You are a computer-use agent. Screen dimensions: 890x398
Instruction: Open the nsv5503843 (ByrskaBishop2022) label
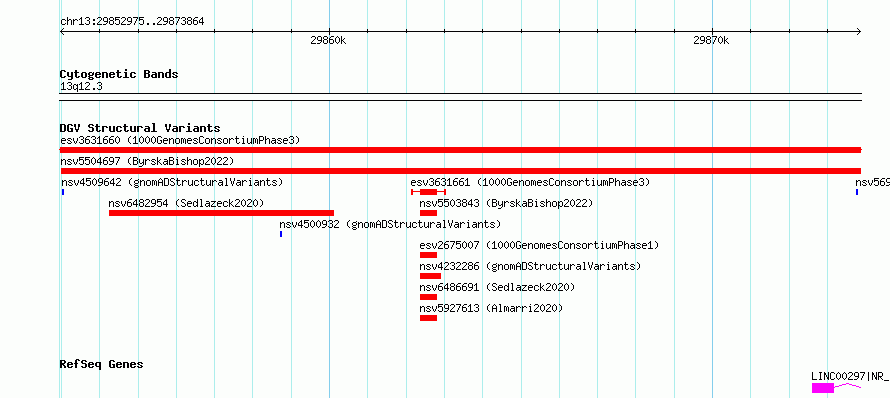coord(506,203)
